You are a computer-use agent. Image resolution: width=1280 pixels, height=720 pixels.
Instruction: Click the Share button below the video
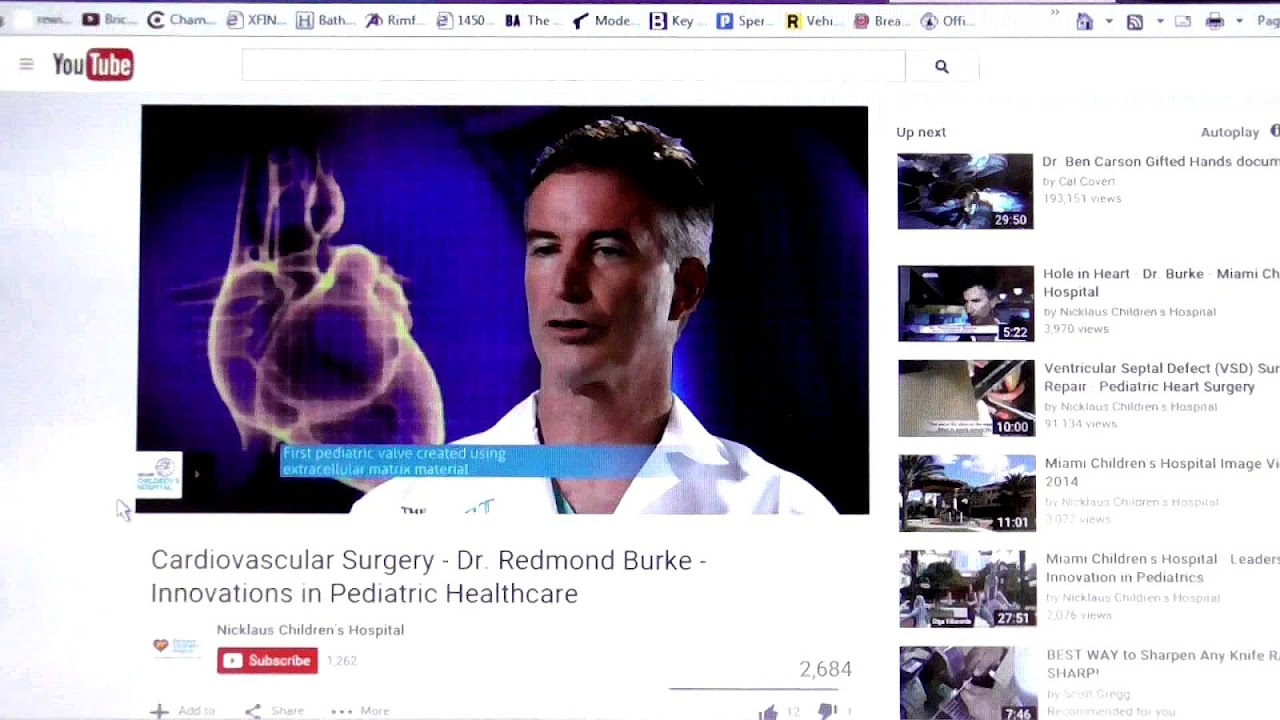coord(275,711)
